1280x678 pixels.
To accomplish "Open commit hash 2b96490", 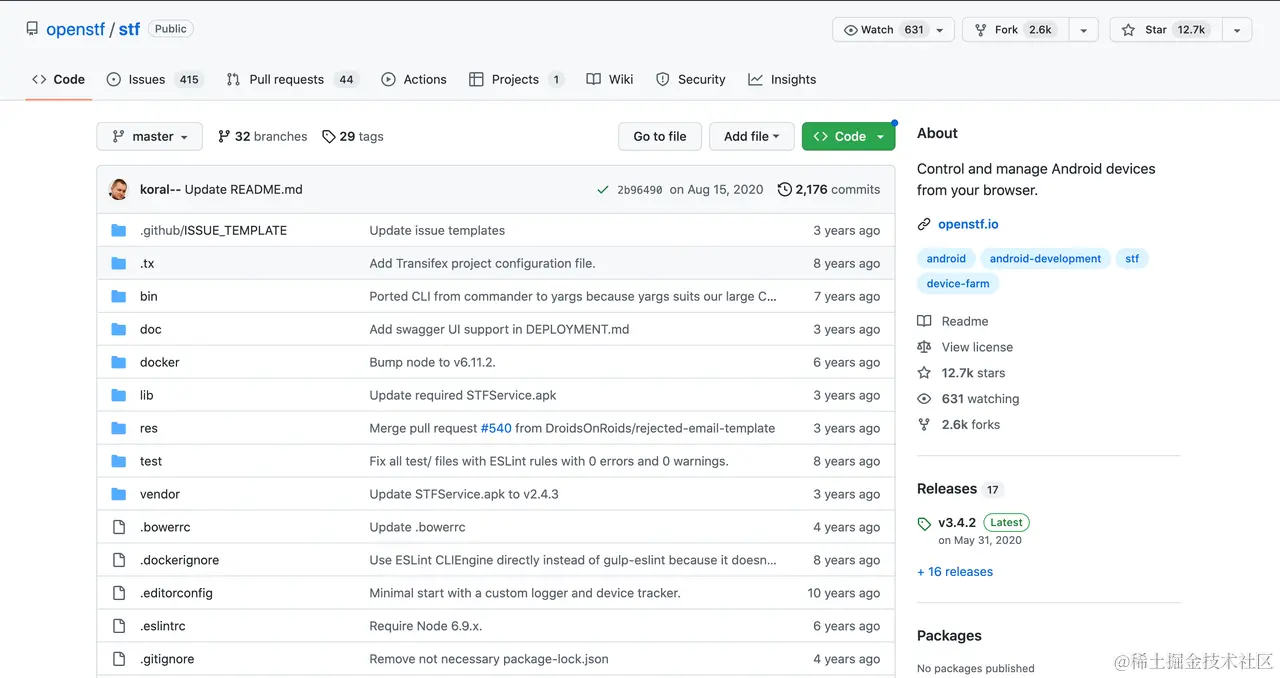I will tap(640, 190).
